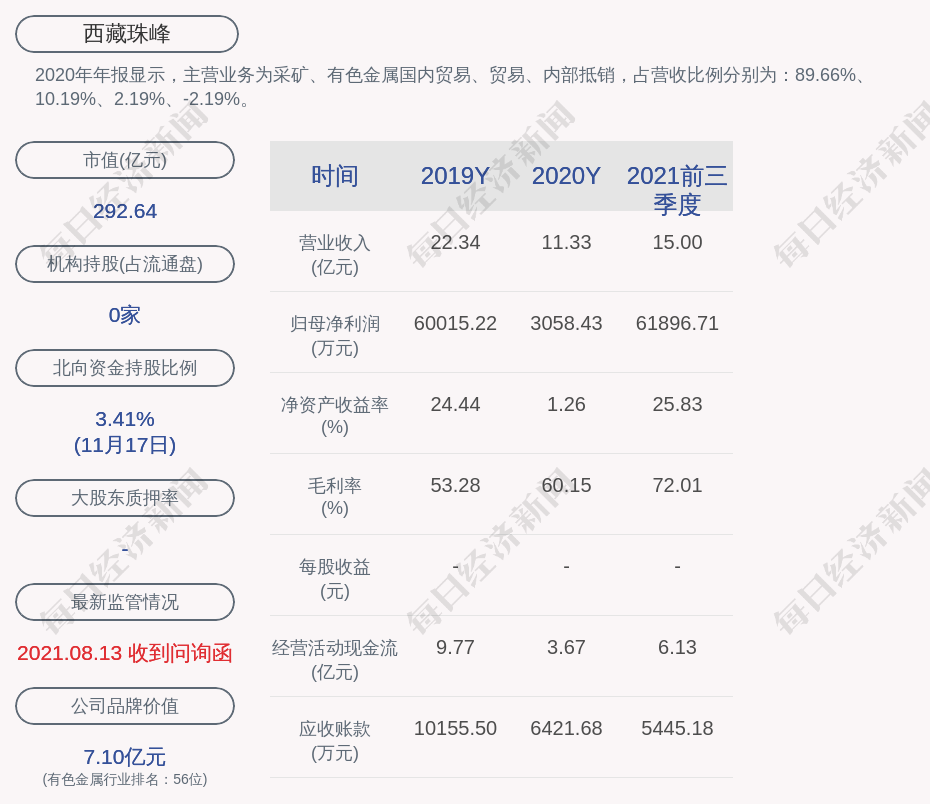
Task: Click the gross margin value 53.28
Action: click(456, 486)
